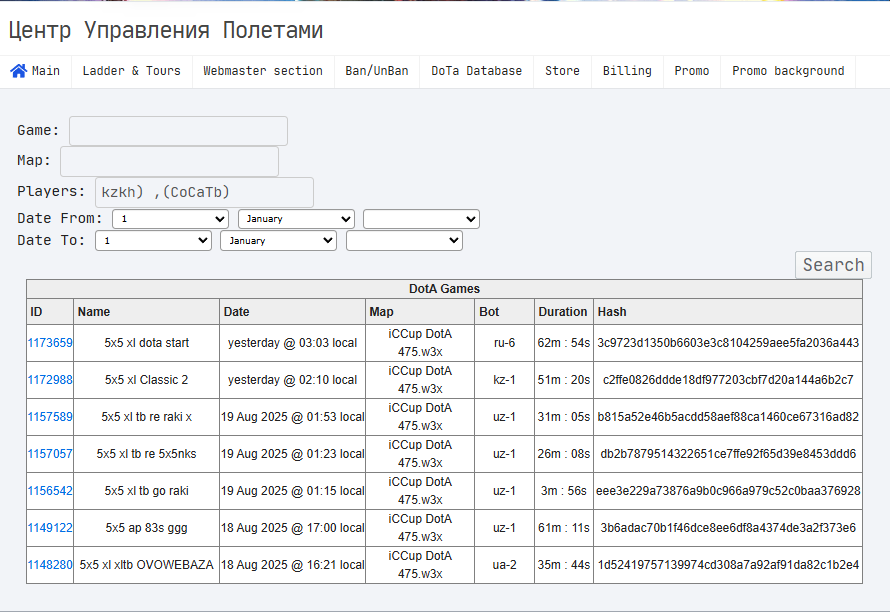Click into the Players input field
Image resolution: width=890 pixels, height=612 pixels.
click(x=204, y=192)
